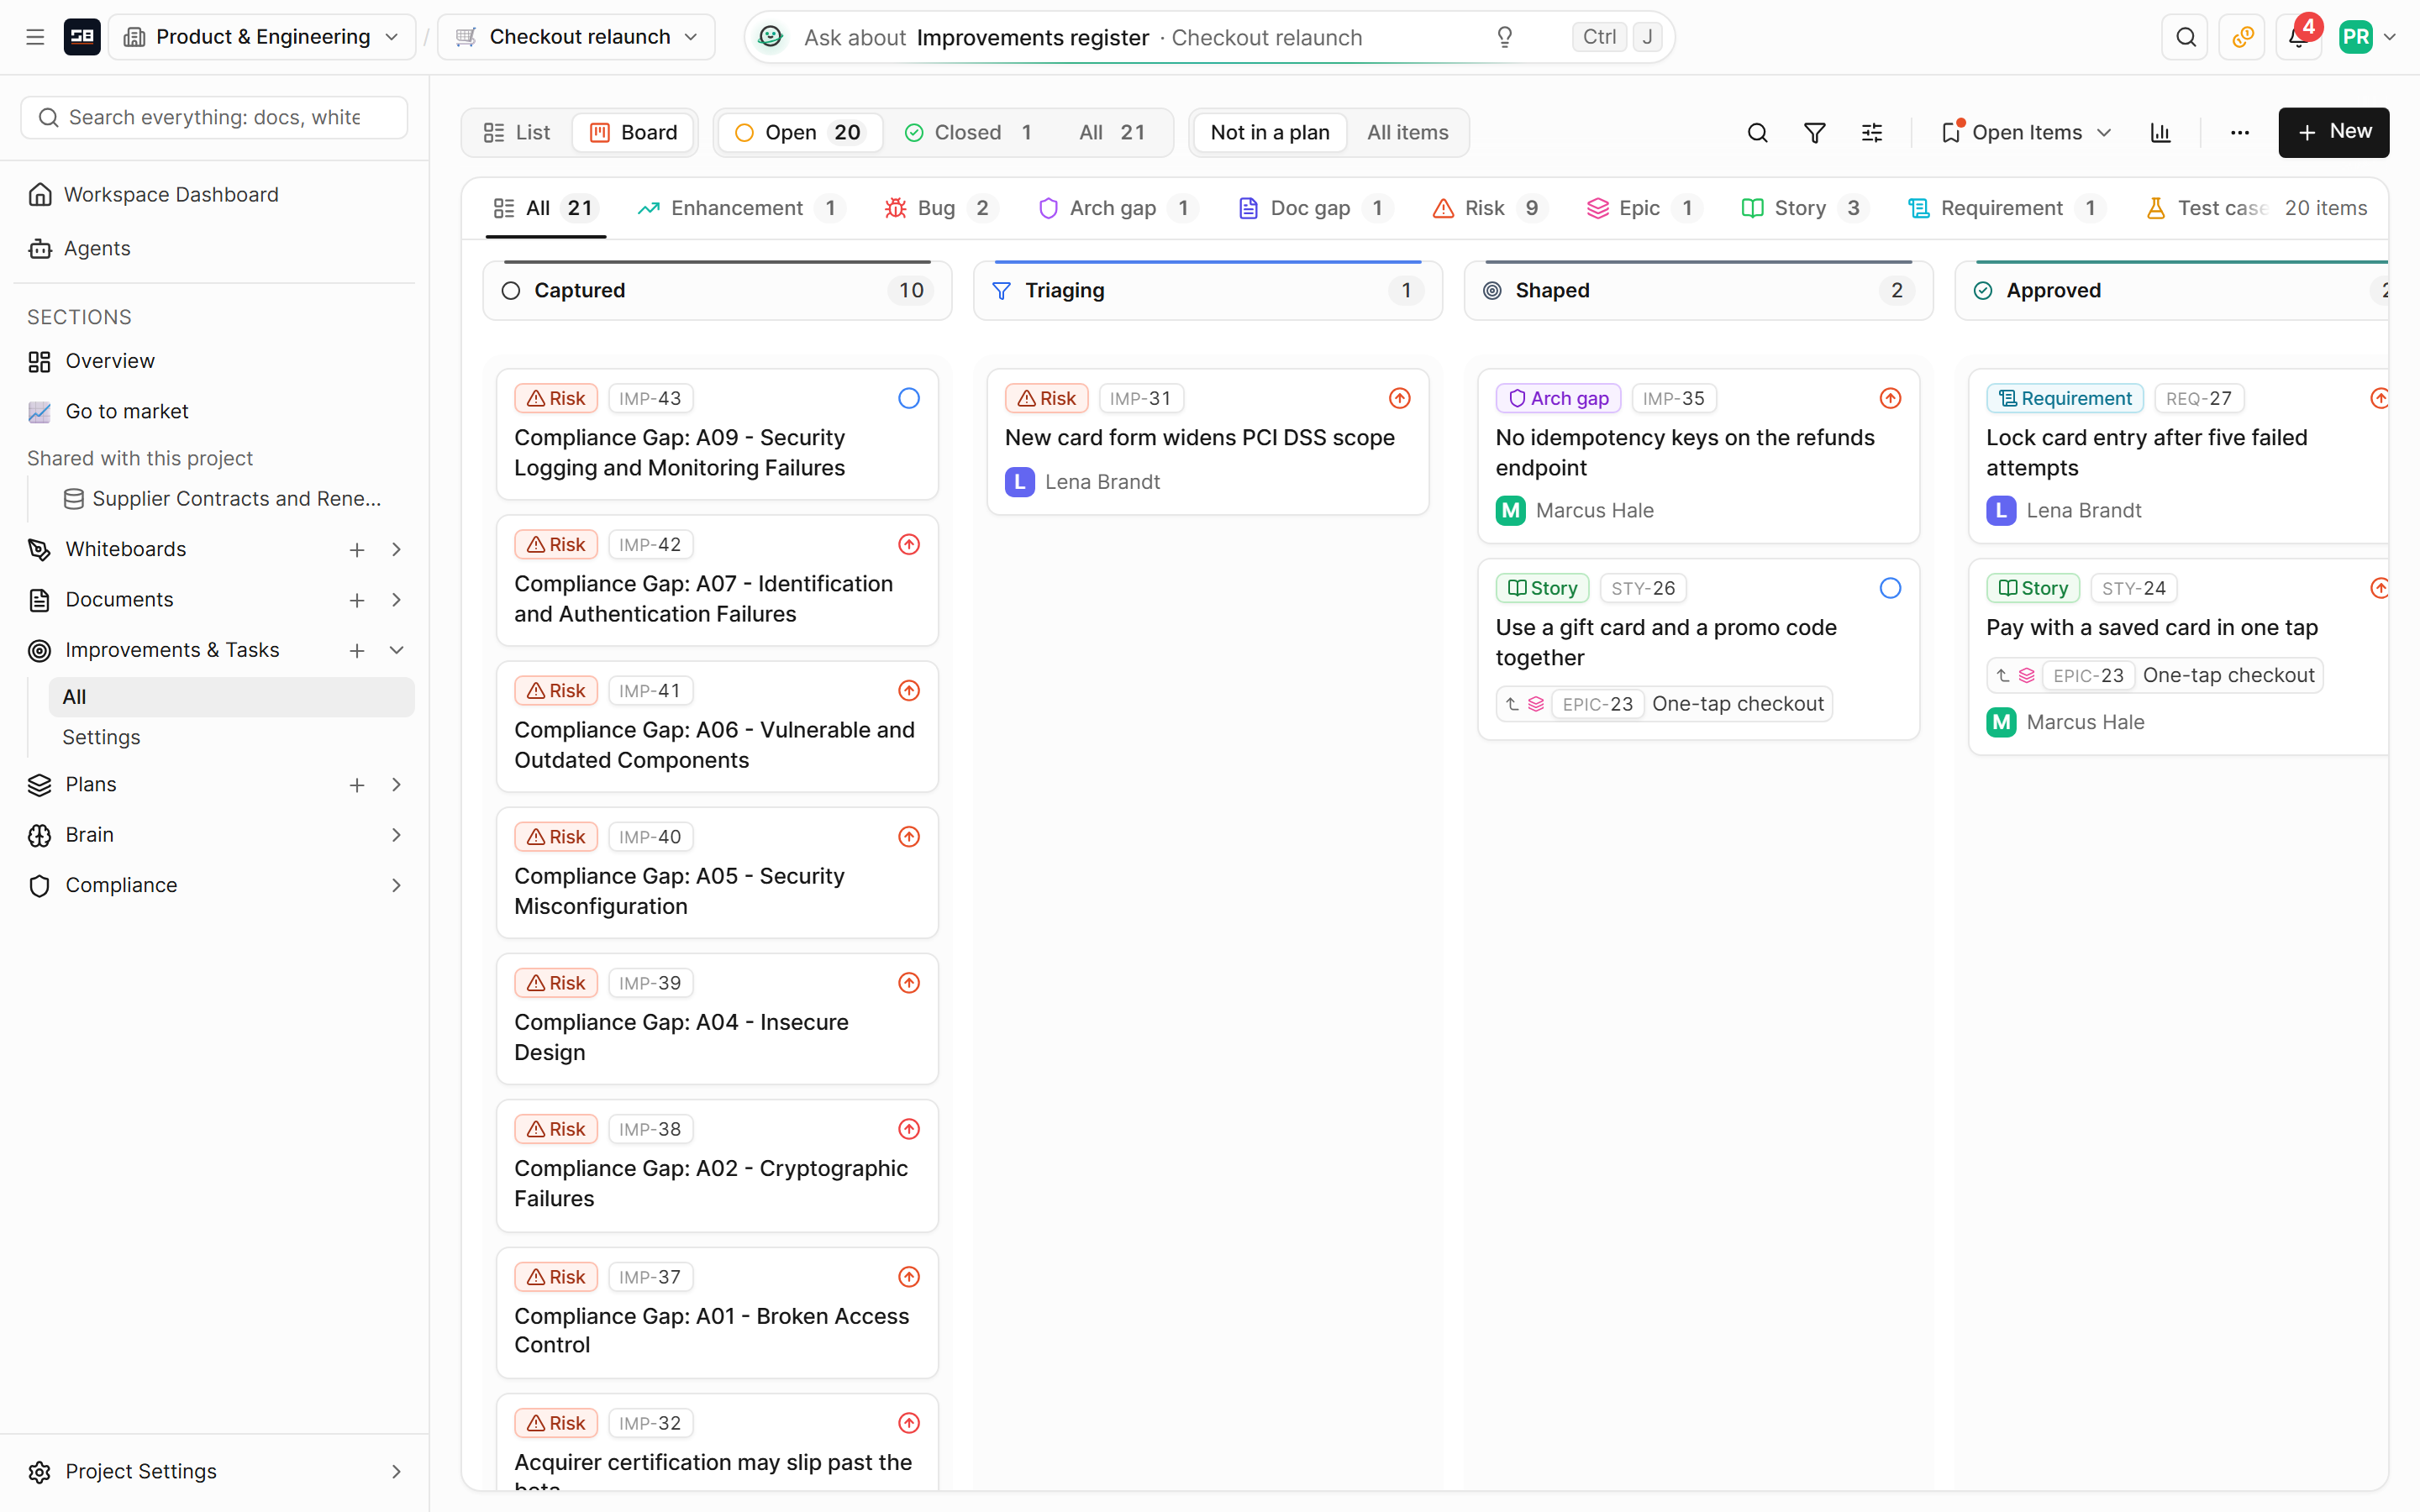Open the Open Items saved view dropdown
The width and height of the screenshot is (2420, 1512).
coord(2027,133)
